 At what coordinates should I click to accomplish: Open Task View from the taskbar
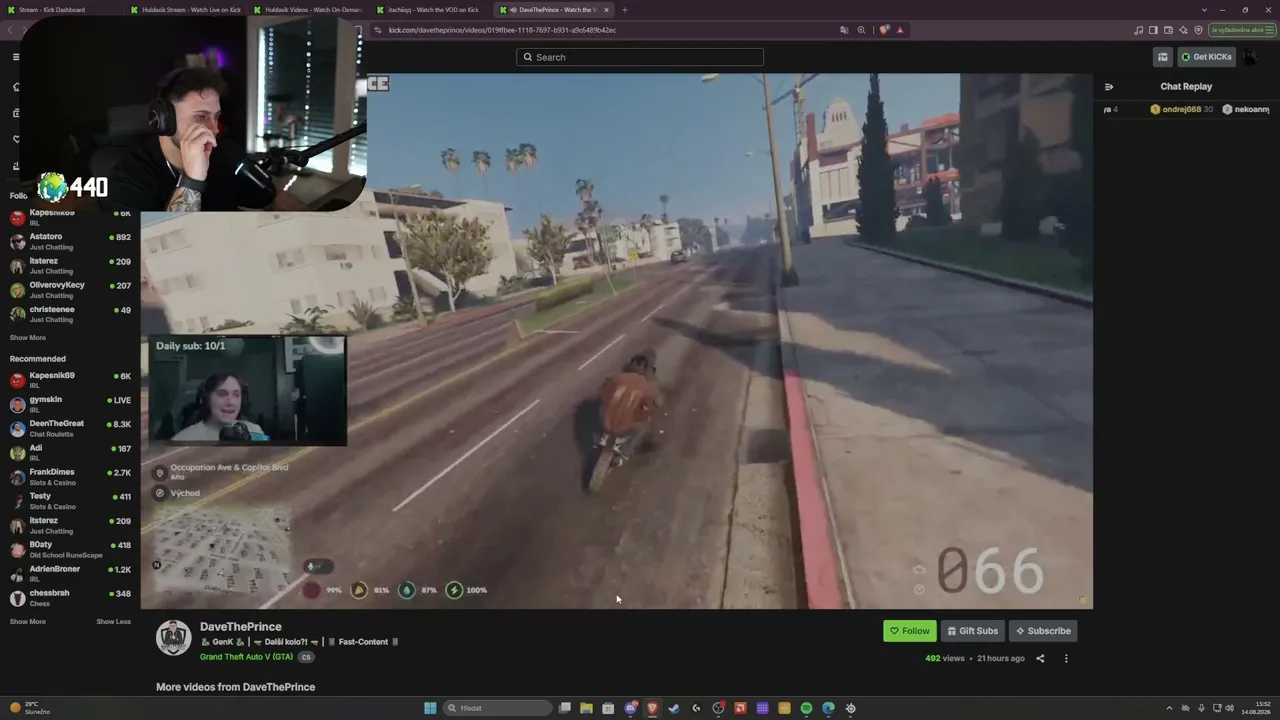564,708
